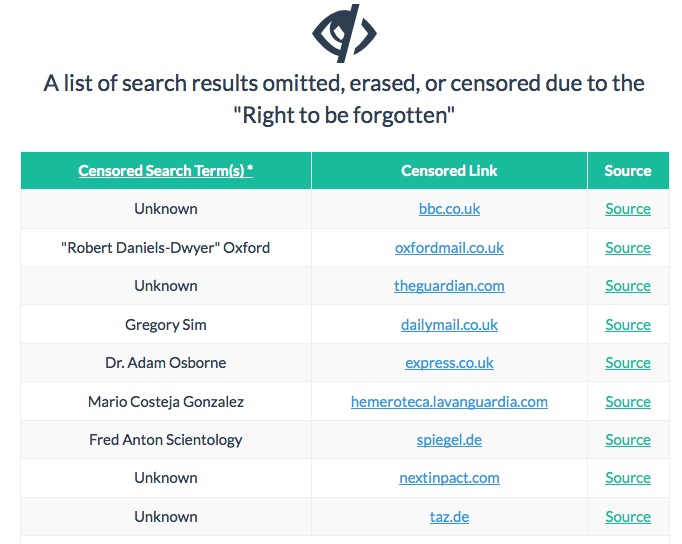The width and height of the screenshot is (682, 544).
Task: Open Source link for theguardian.com row
Action: (628, 286)
